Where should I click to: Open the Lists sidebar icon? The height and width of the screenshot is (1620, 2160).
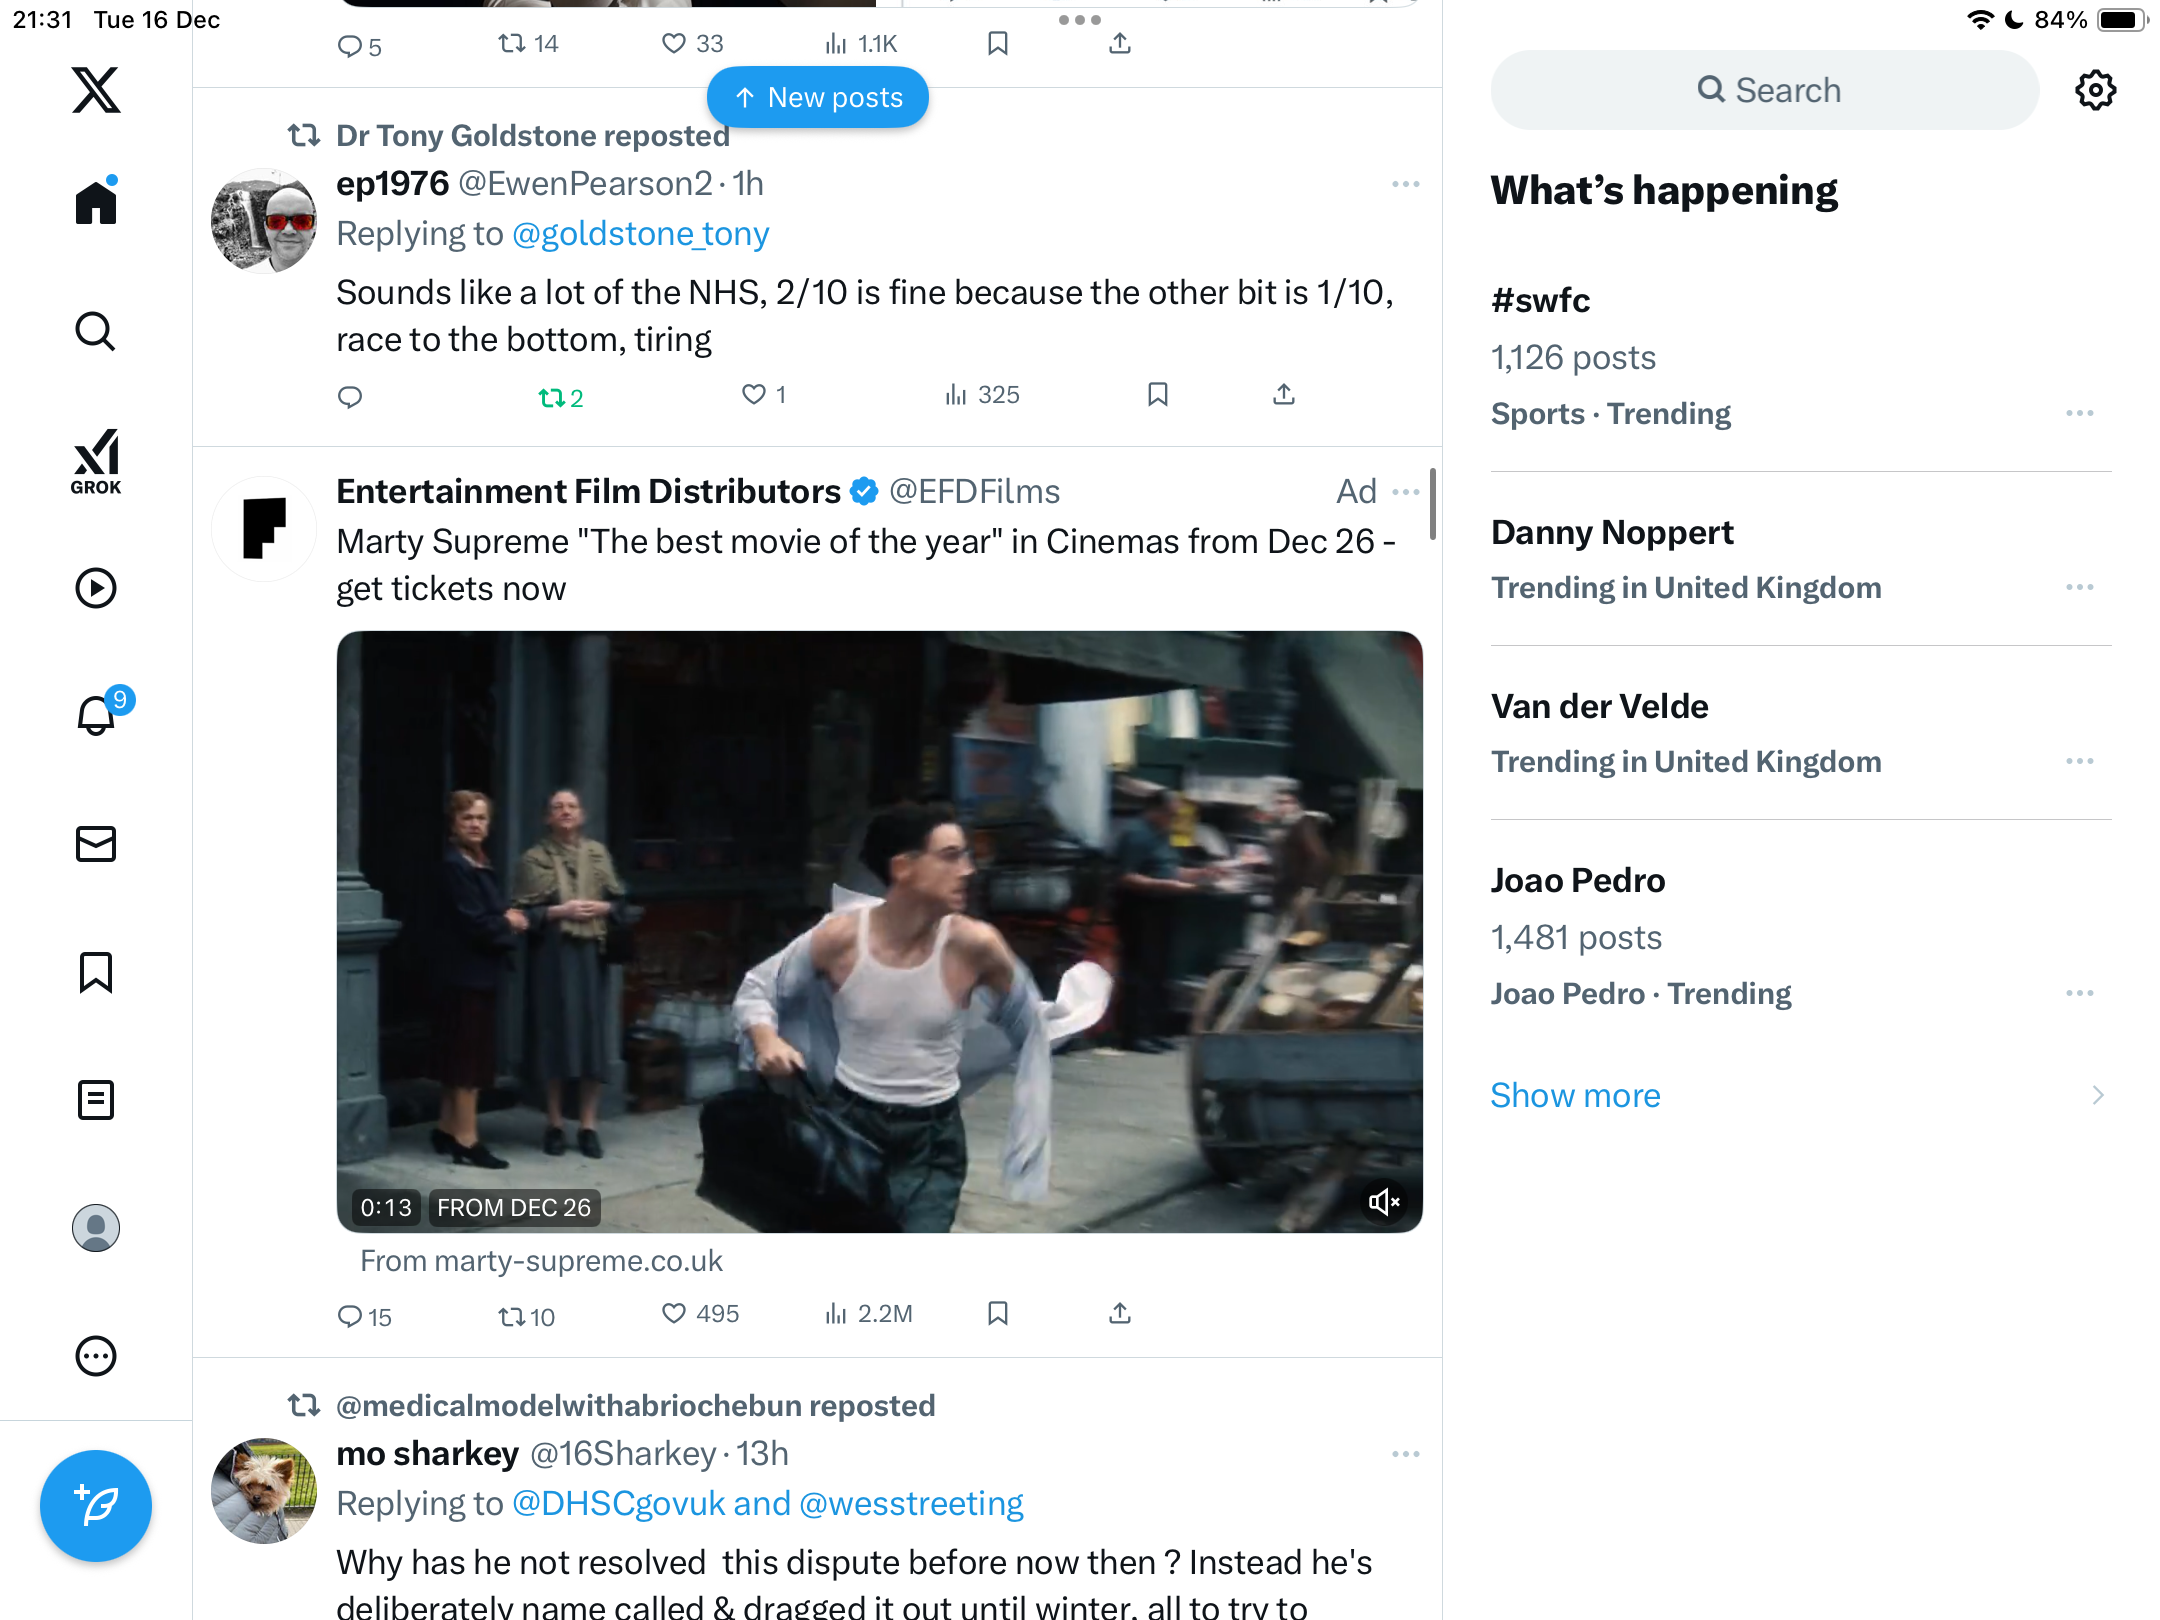(x=96, y=1100)
